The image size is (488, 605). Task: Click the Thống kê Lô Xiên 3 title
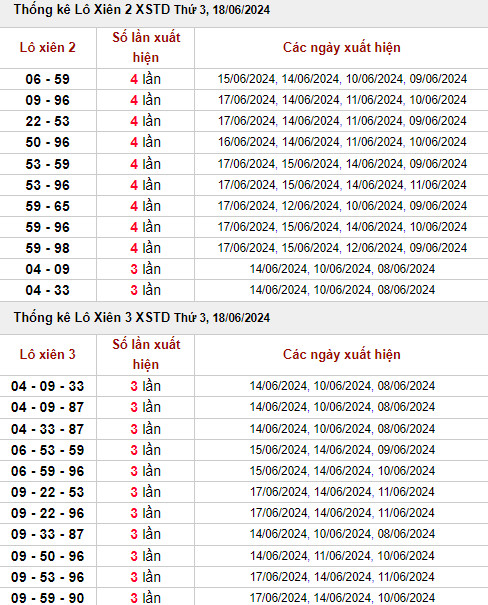(142, 318)
